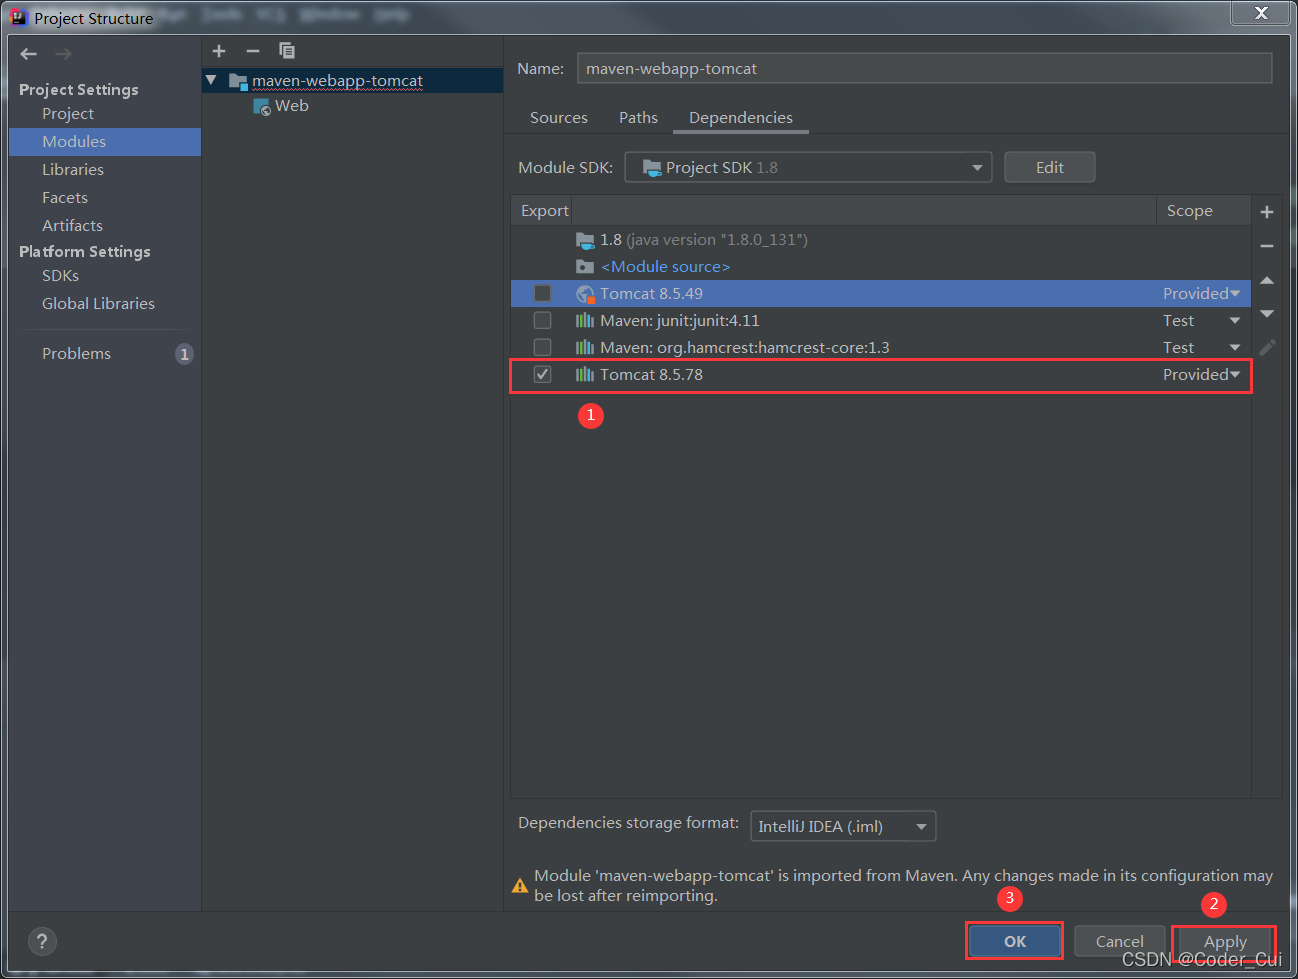The width and height of the screenshot is (1298, 979).
Task: Open Project settings in sidebar
Action: (68, 114)
